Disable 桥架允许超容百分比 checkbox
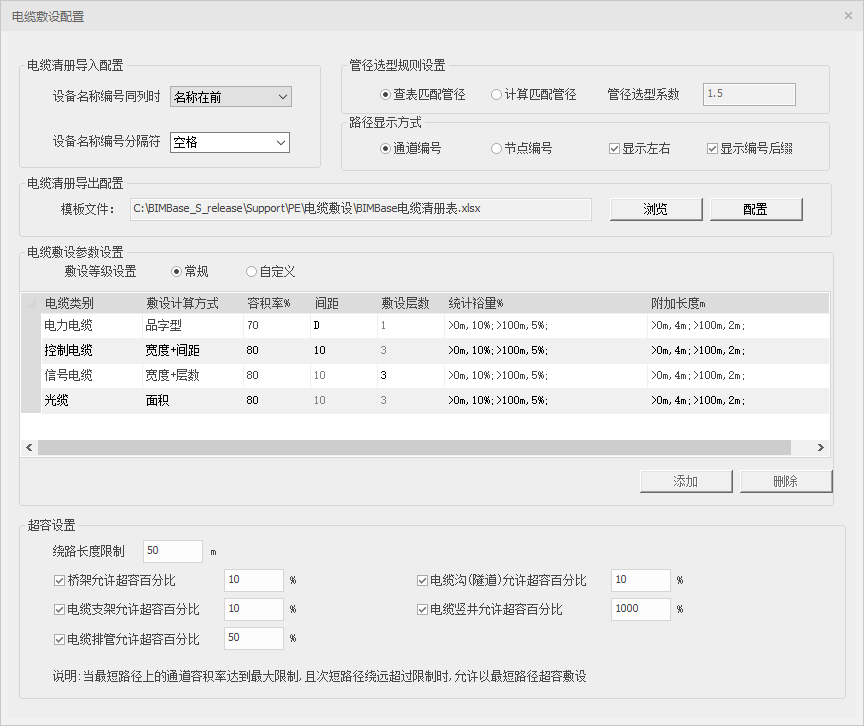This screenshot has height=726, width=864. [59, 580]
